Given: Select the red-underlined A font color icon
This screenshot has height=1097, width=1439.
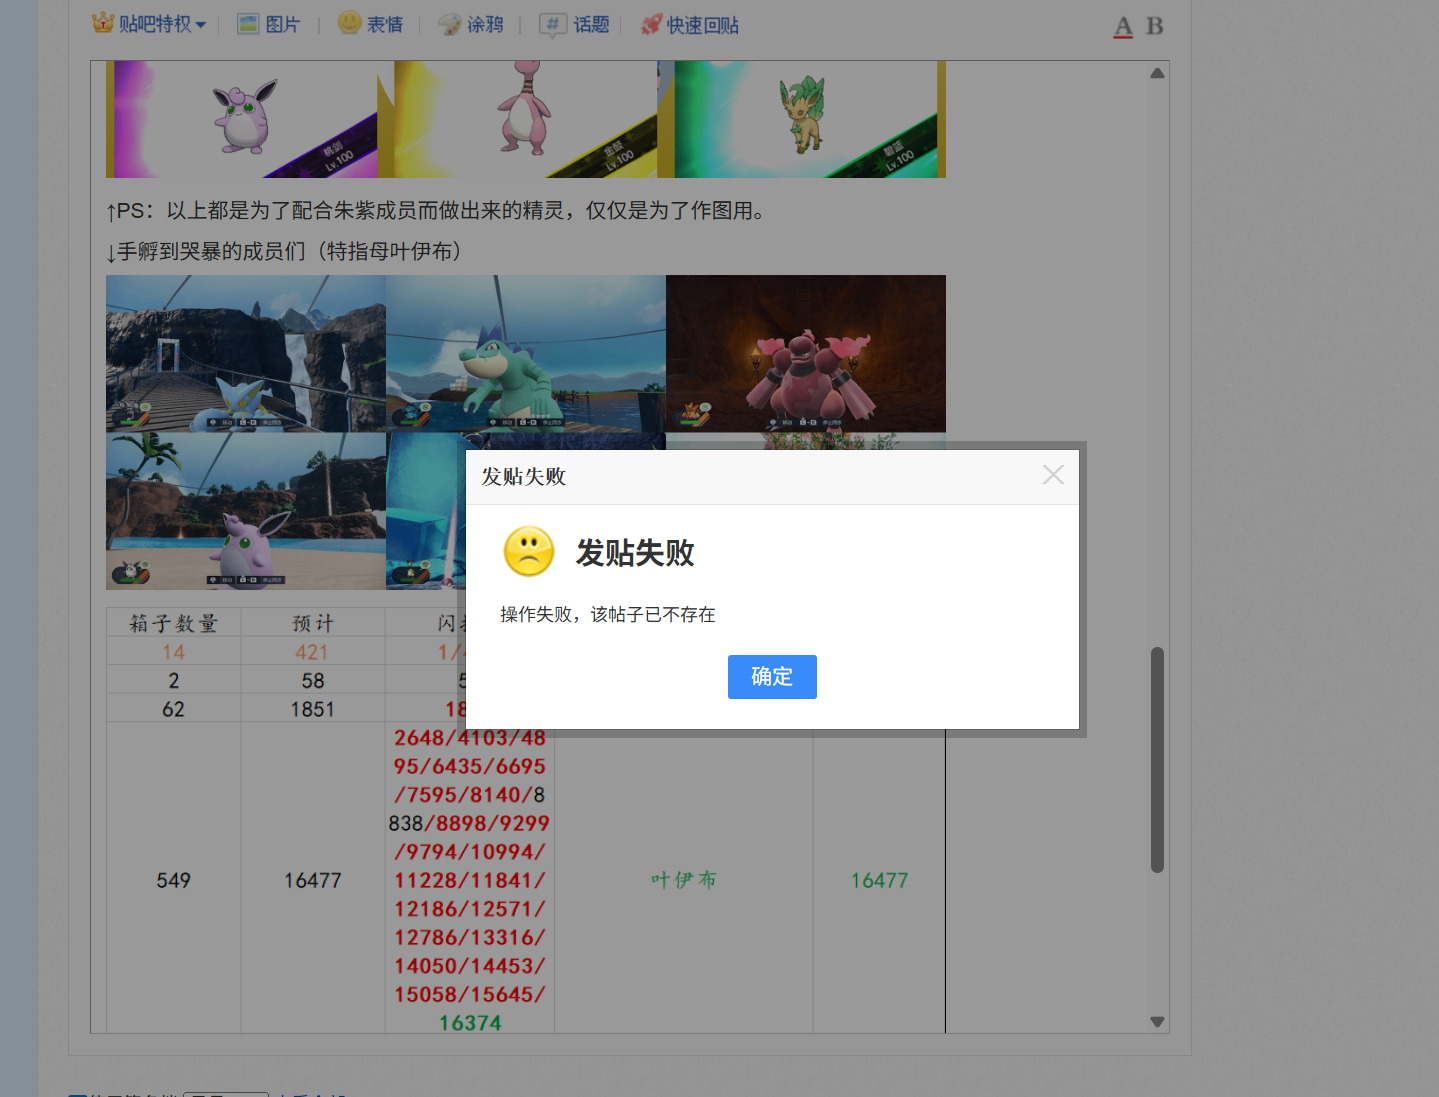Looking at the screenshot, I should (1123, 26).
